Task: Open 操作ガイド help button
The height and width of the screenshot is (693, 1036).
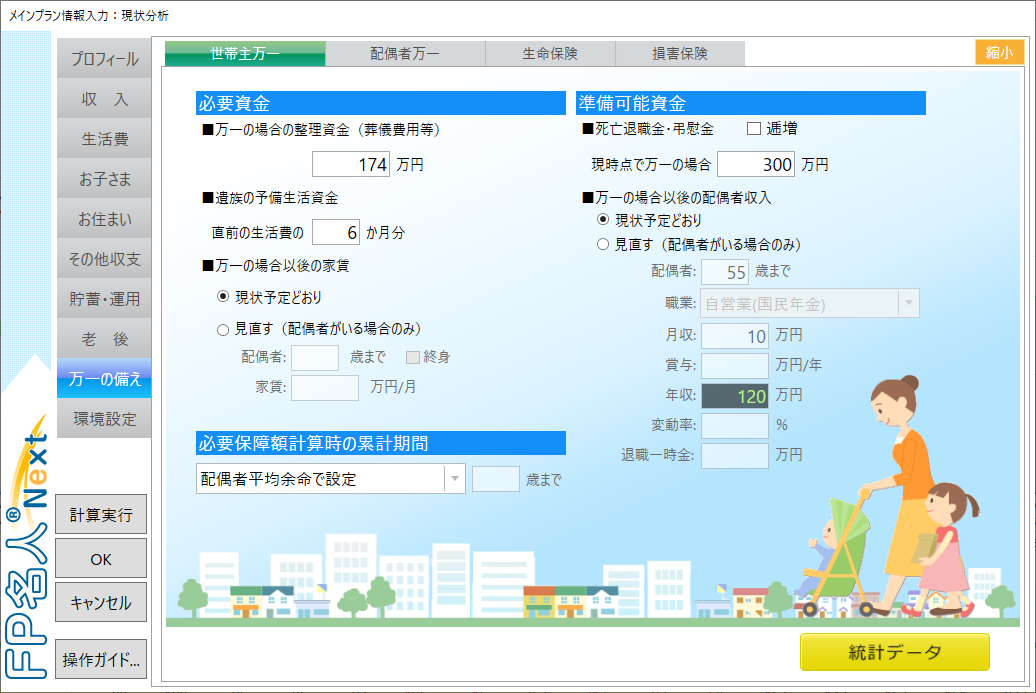Action: [x=101, y=660]
